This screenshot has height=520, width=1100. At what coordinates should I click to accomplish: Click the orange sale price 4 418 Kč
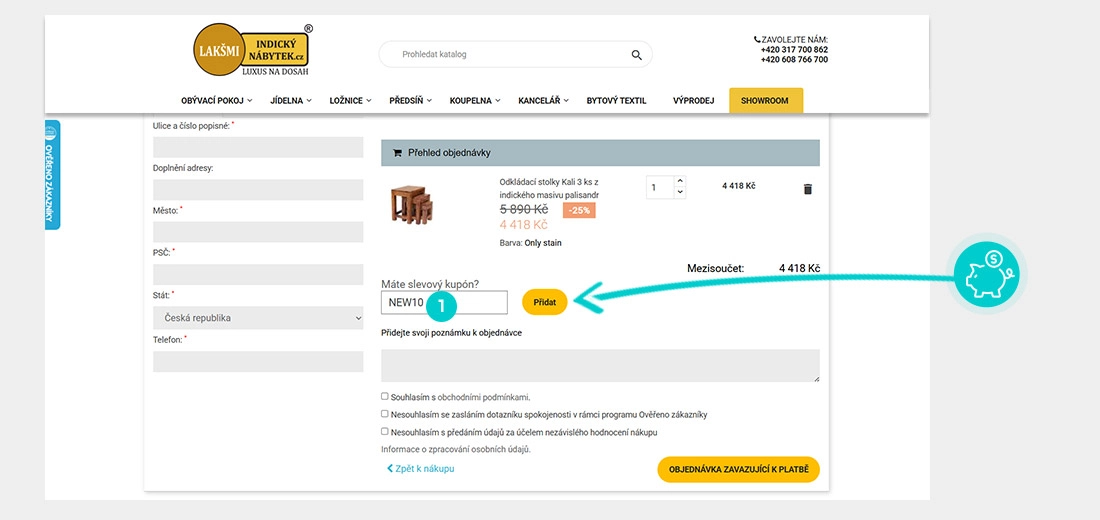pos(523,225)
